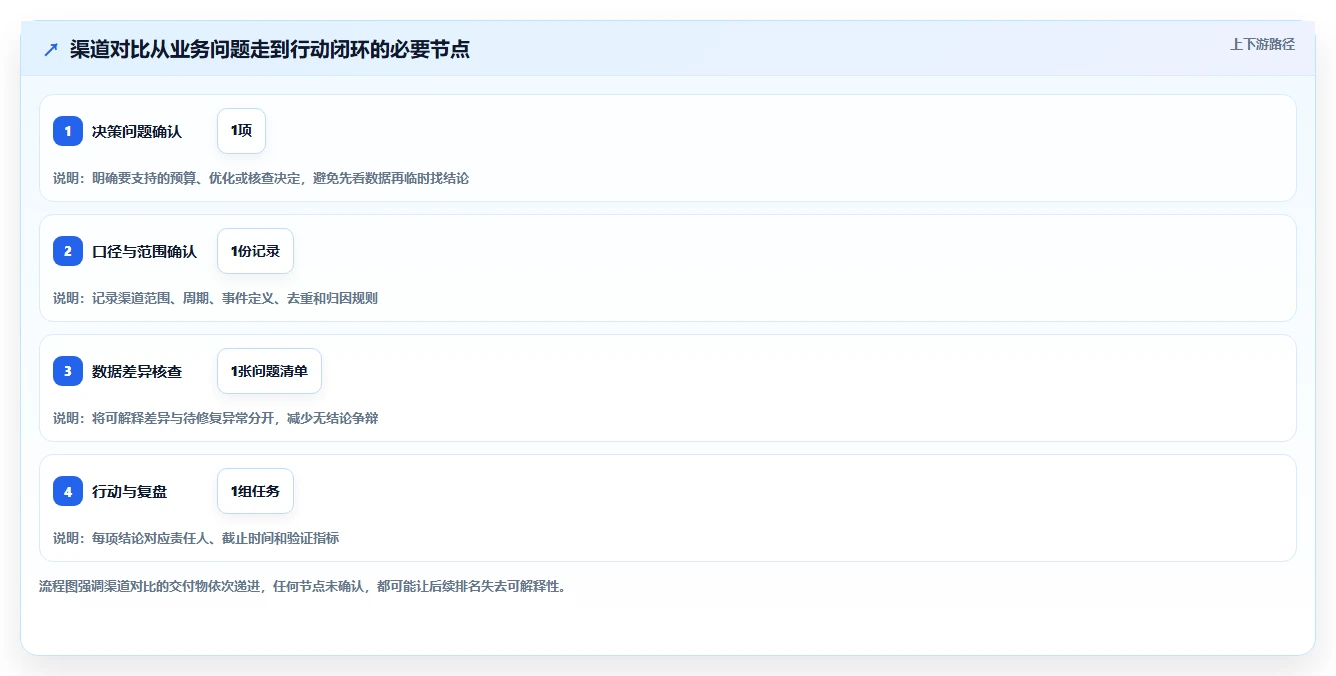Select the '1组任务' tag
Image resolution: width=1336 pixels, height=676 pixels.
click(255, 491)
